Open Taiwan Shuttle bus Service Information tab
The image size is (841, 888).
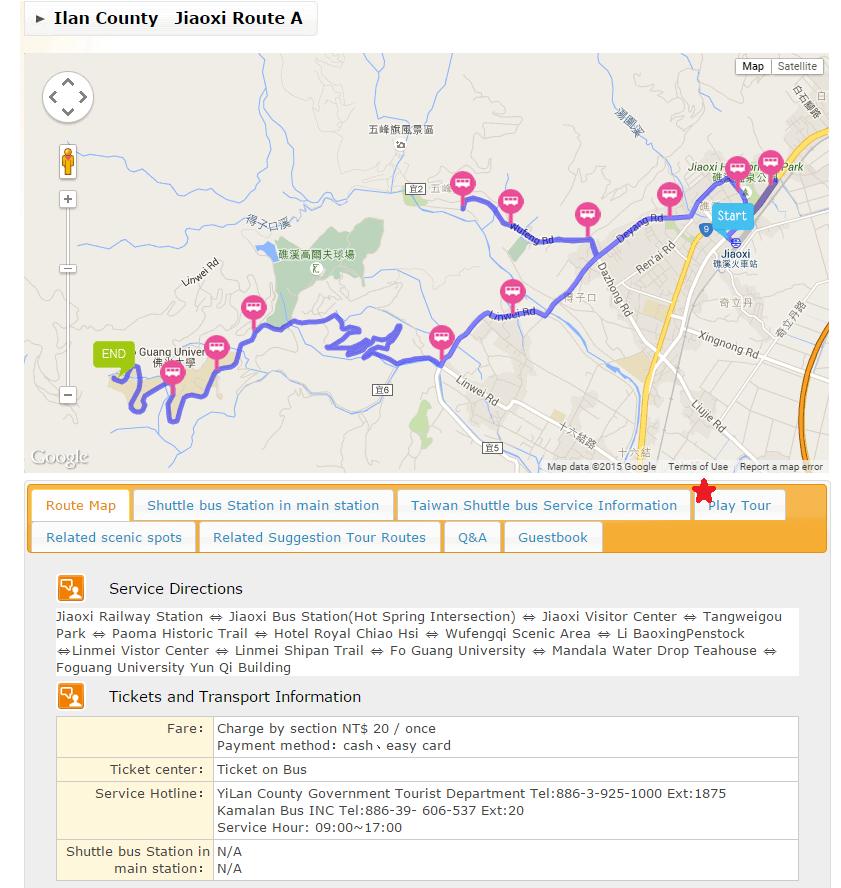[544, 505]
